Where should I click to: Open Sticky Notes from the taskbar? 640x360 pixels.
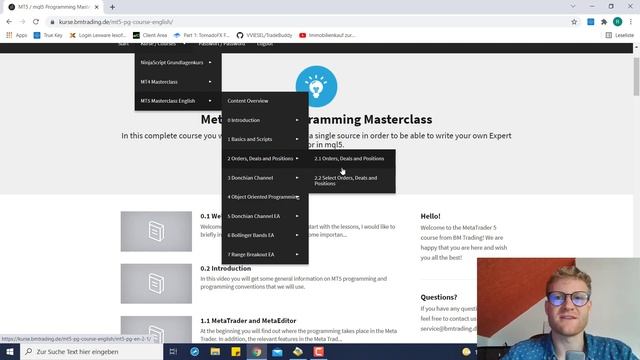[x=236, y=351]
